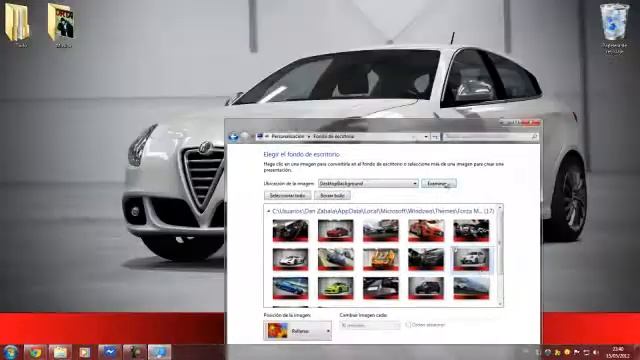Open the network icon in system tray
640x360 pixels.
coord(586,352)
